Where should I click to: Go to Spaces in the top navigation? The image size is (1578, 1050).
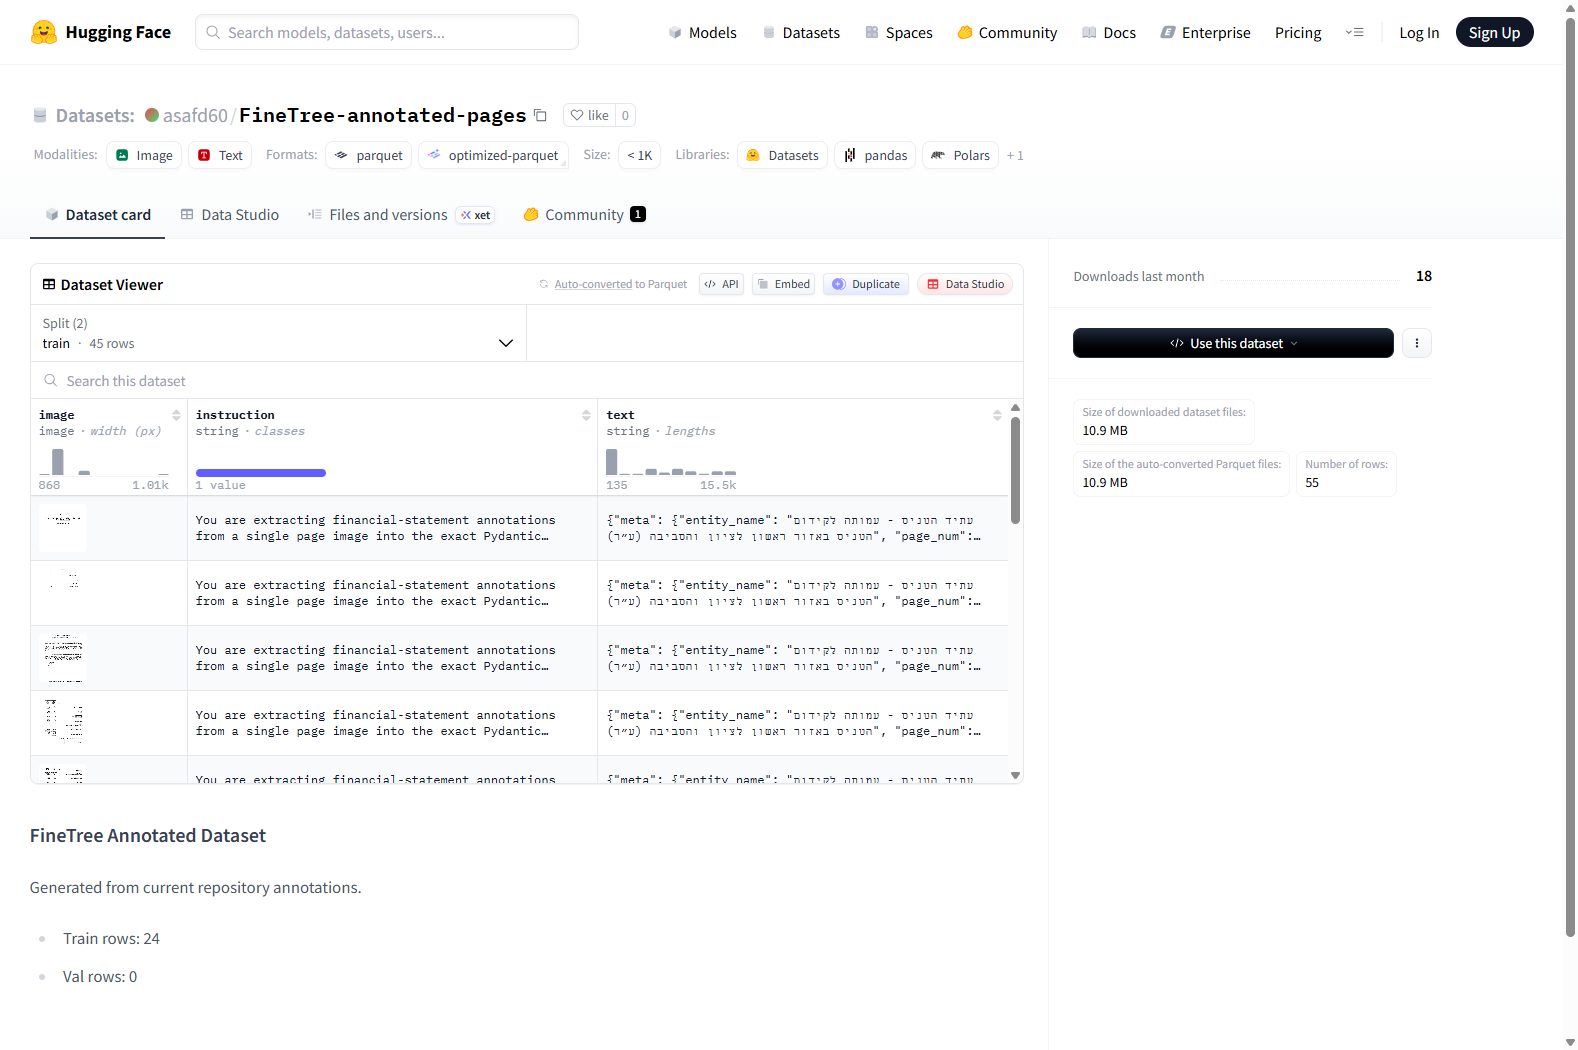click(899, 32)
